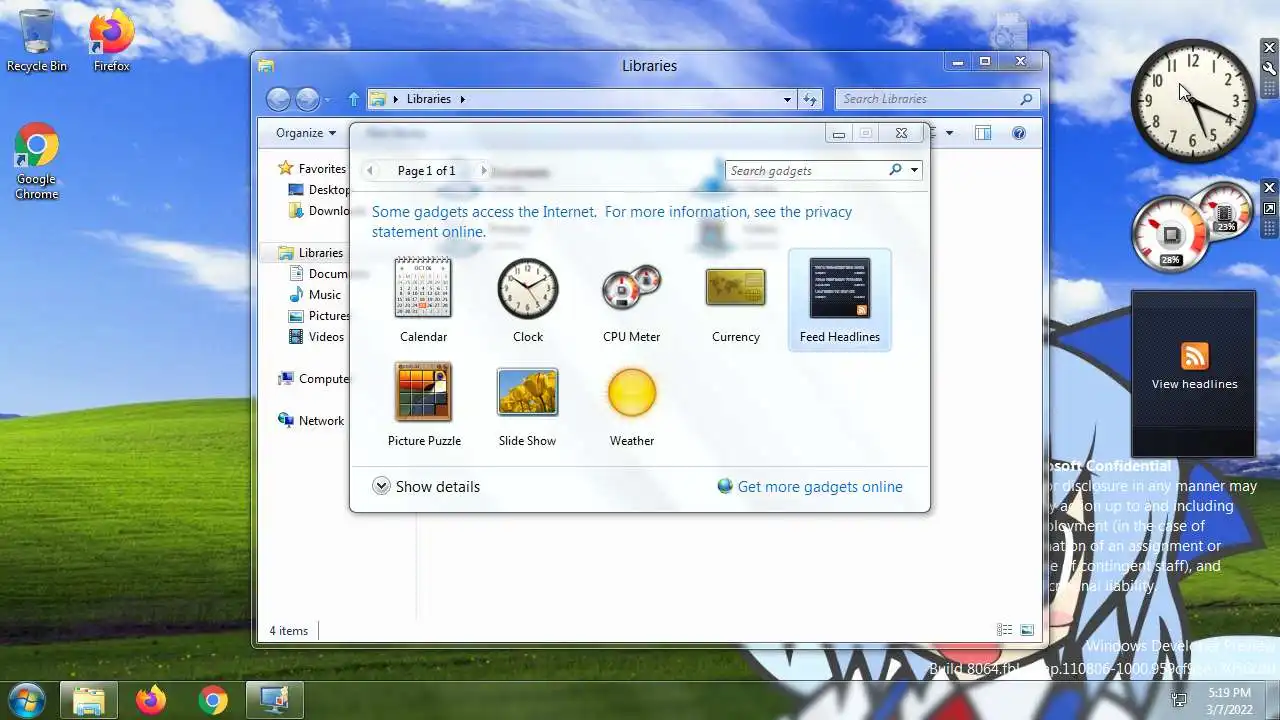Image resolution: width=1280 pixels, height=720 pixels.
Task: Minimize the gadget gallery window
Action: pyautogui.click(x=839, y=134)
